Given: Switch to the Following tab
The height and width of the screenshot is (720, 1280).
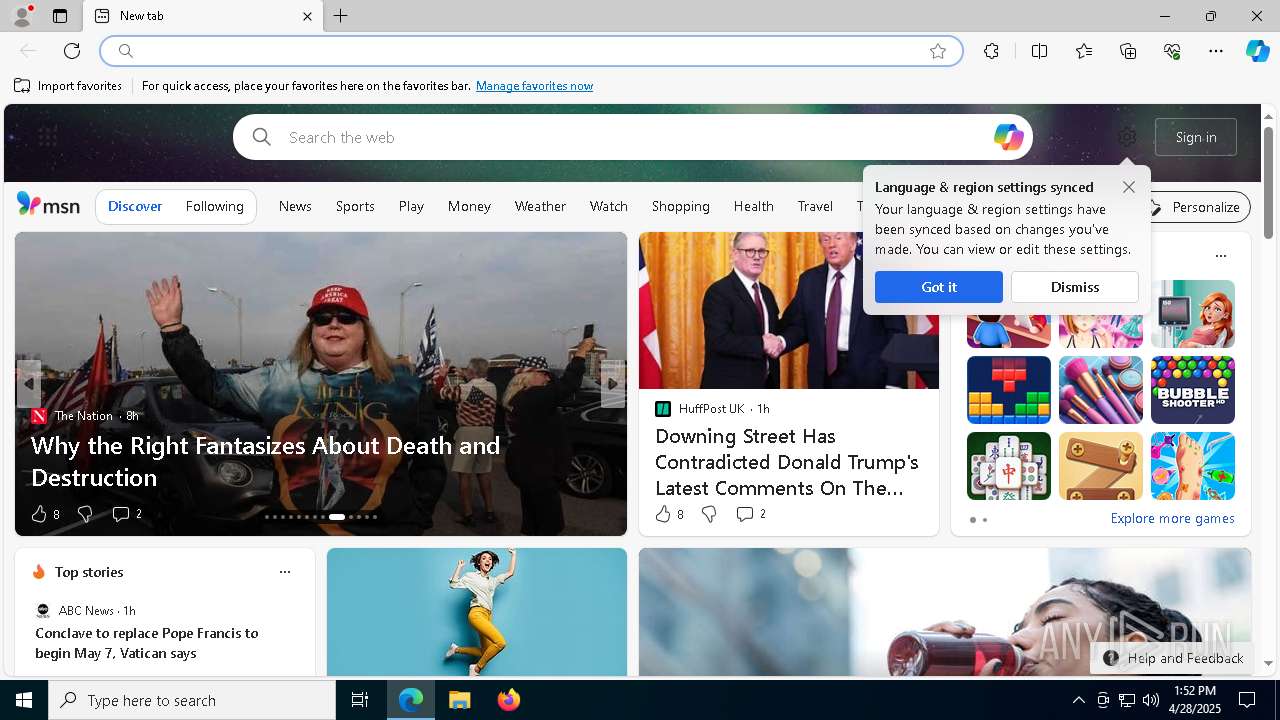Looking at the screenshot, I should point(214,206).
